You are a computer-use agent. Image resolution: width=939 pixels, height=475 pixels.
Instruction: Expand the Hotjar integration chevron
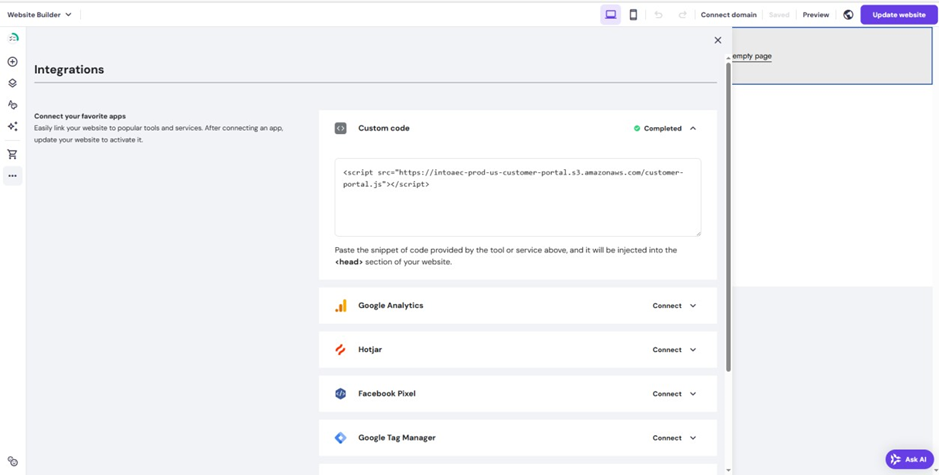coord(693,350)
